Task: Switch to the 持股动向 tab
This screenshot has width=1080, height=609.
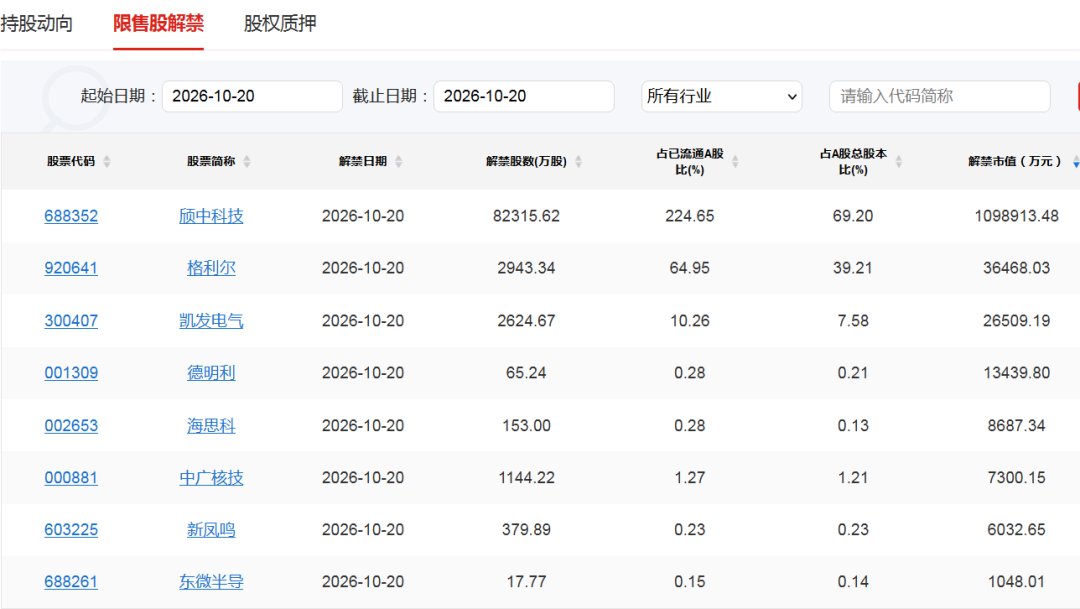Action: (x=37, y=23)
